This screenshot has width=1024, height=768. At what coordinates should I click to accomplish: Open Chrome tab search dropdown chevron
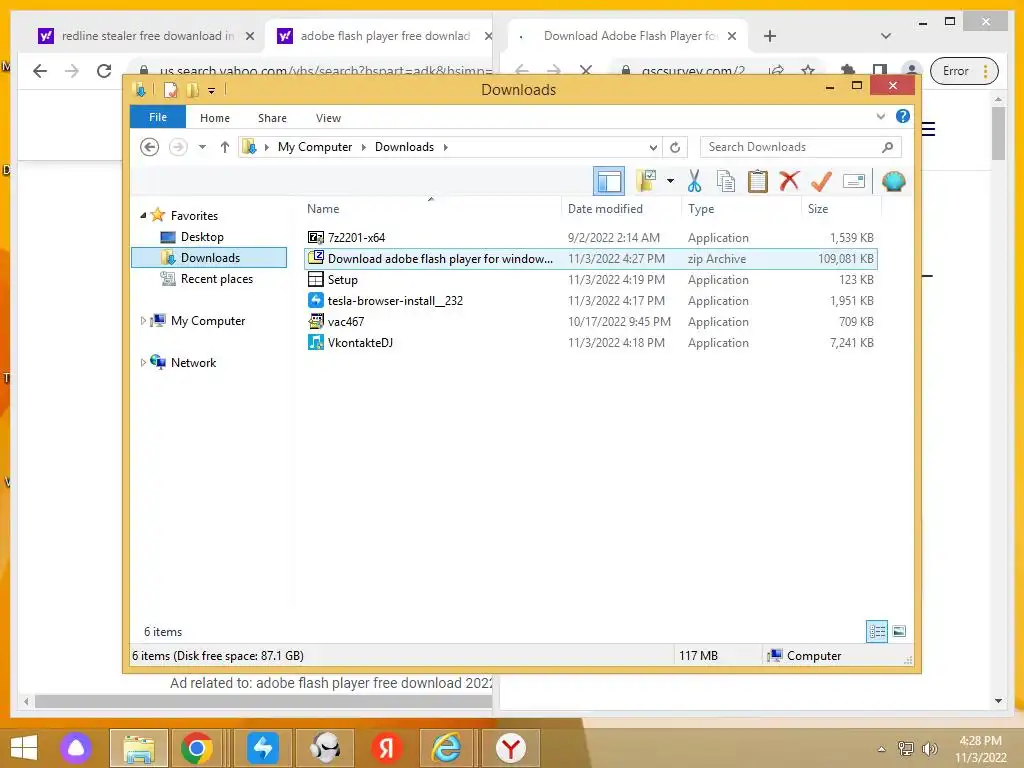tap(886, 36)
